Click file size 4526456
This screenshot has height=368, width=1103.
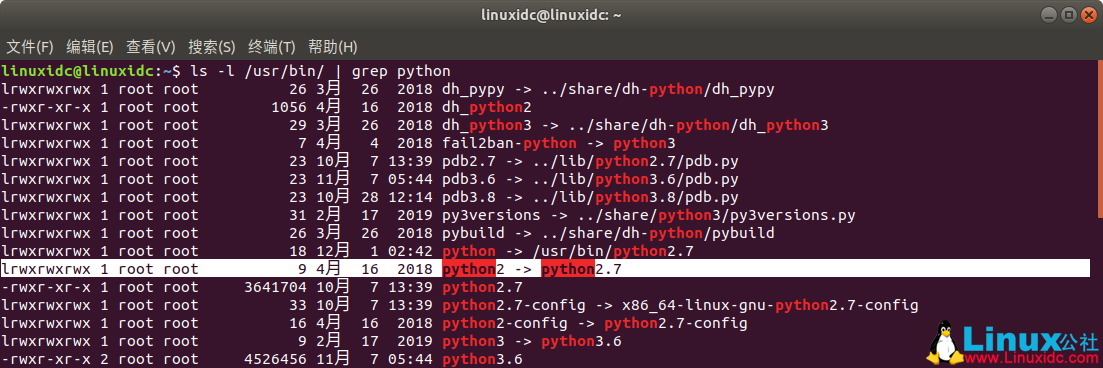click(x=275, y=359)
